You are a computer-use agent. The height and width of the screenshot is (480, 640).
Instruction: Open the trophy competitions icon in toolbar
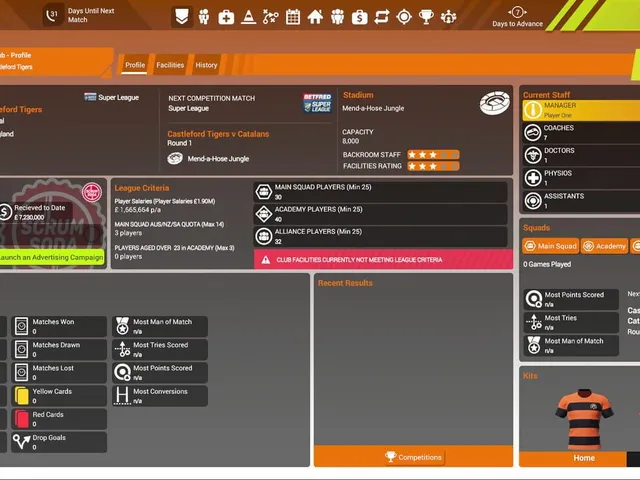pyautogui.click(x=426, y=17)
